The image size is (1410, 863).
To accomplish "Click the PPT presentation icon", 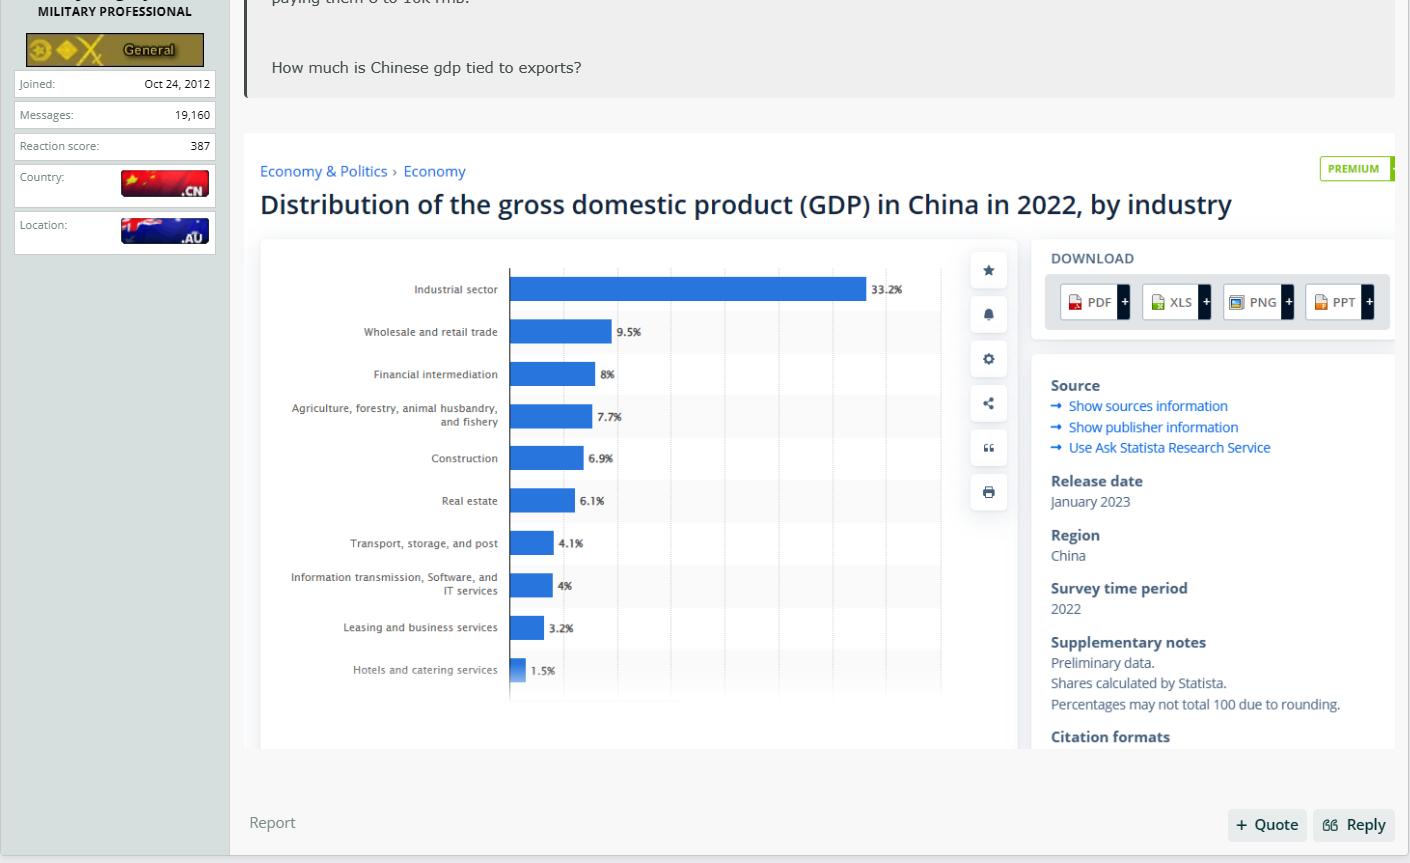I will [1320, 302].
